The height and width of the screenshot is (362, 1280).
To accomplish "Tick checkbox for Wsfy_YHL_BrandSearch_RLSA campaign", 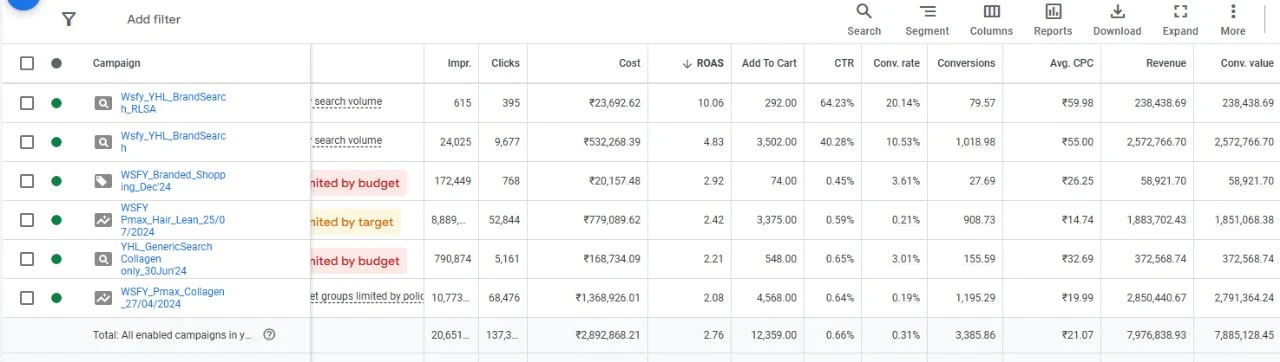I will pyautogui.click(x=27, y=102).
